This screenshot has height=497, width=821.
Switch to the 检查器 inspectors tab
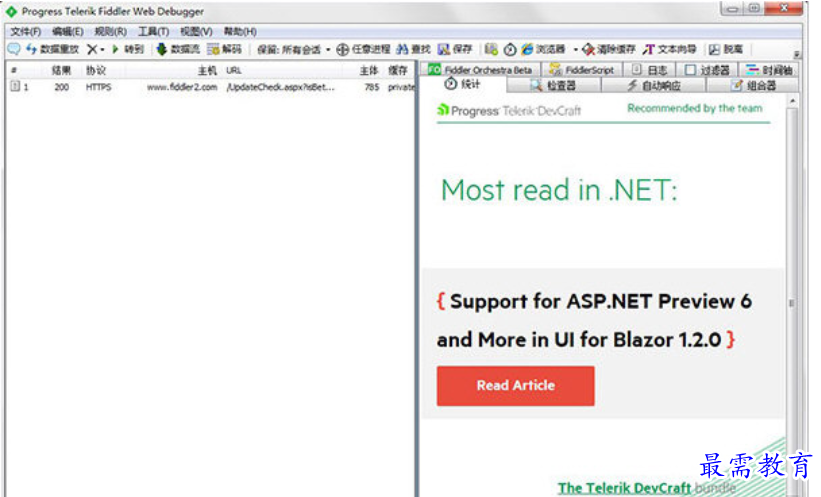[x=553, y=85]
